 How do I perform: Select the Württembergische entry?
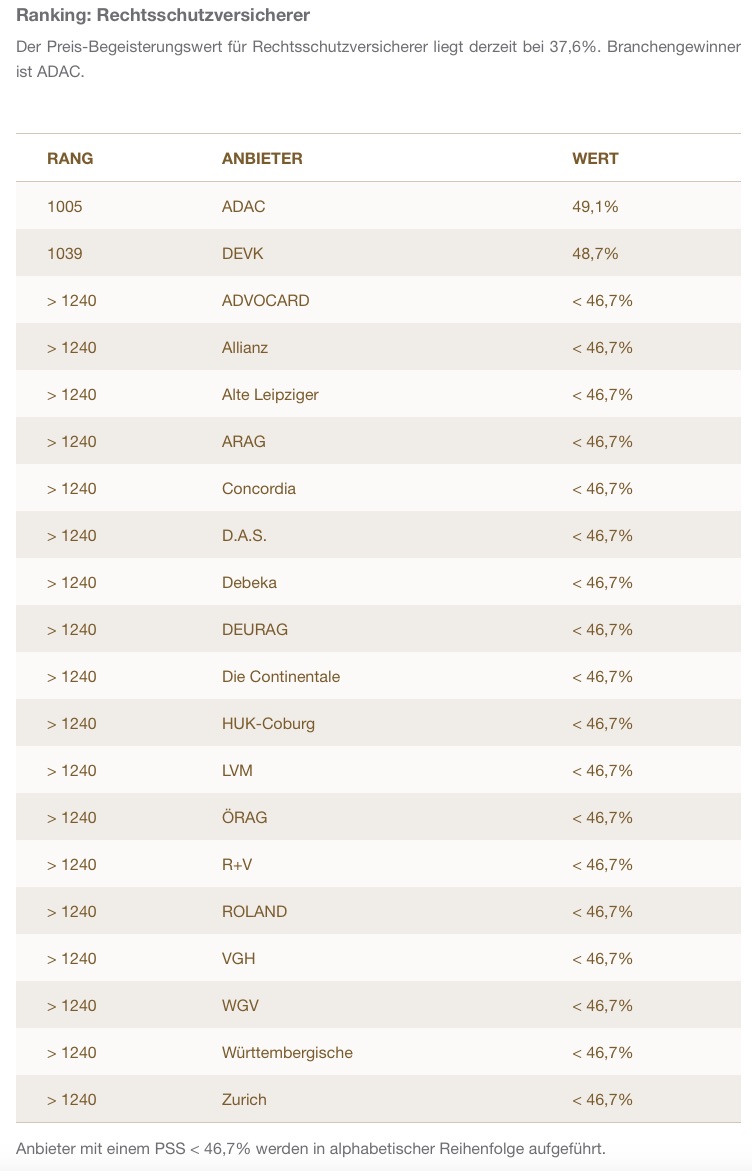click(287, 1052)
